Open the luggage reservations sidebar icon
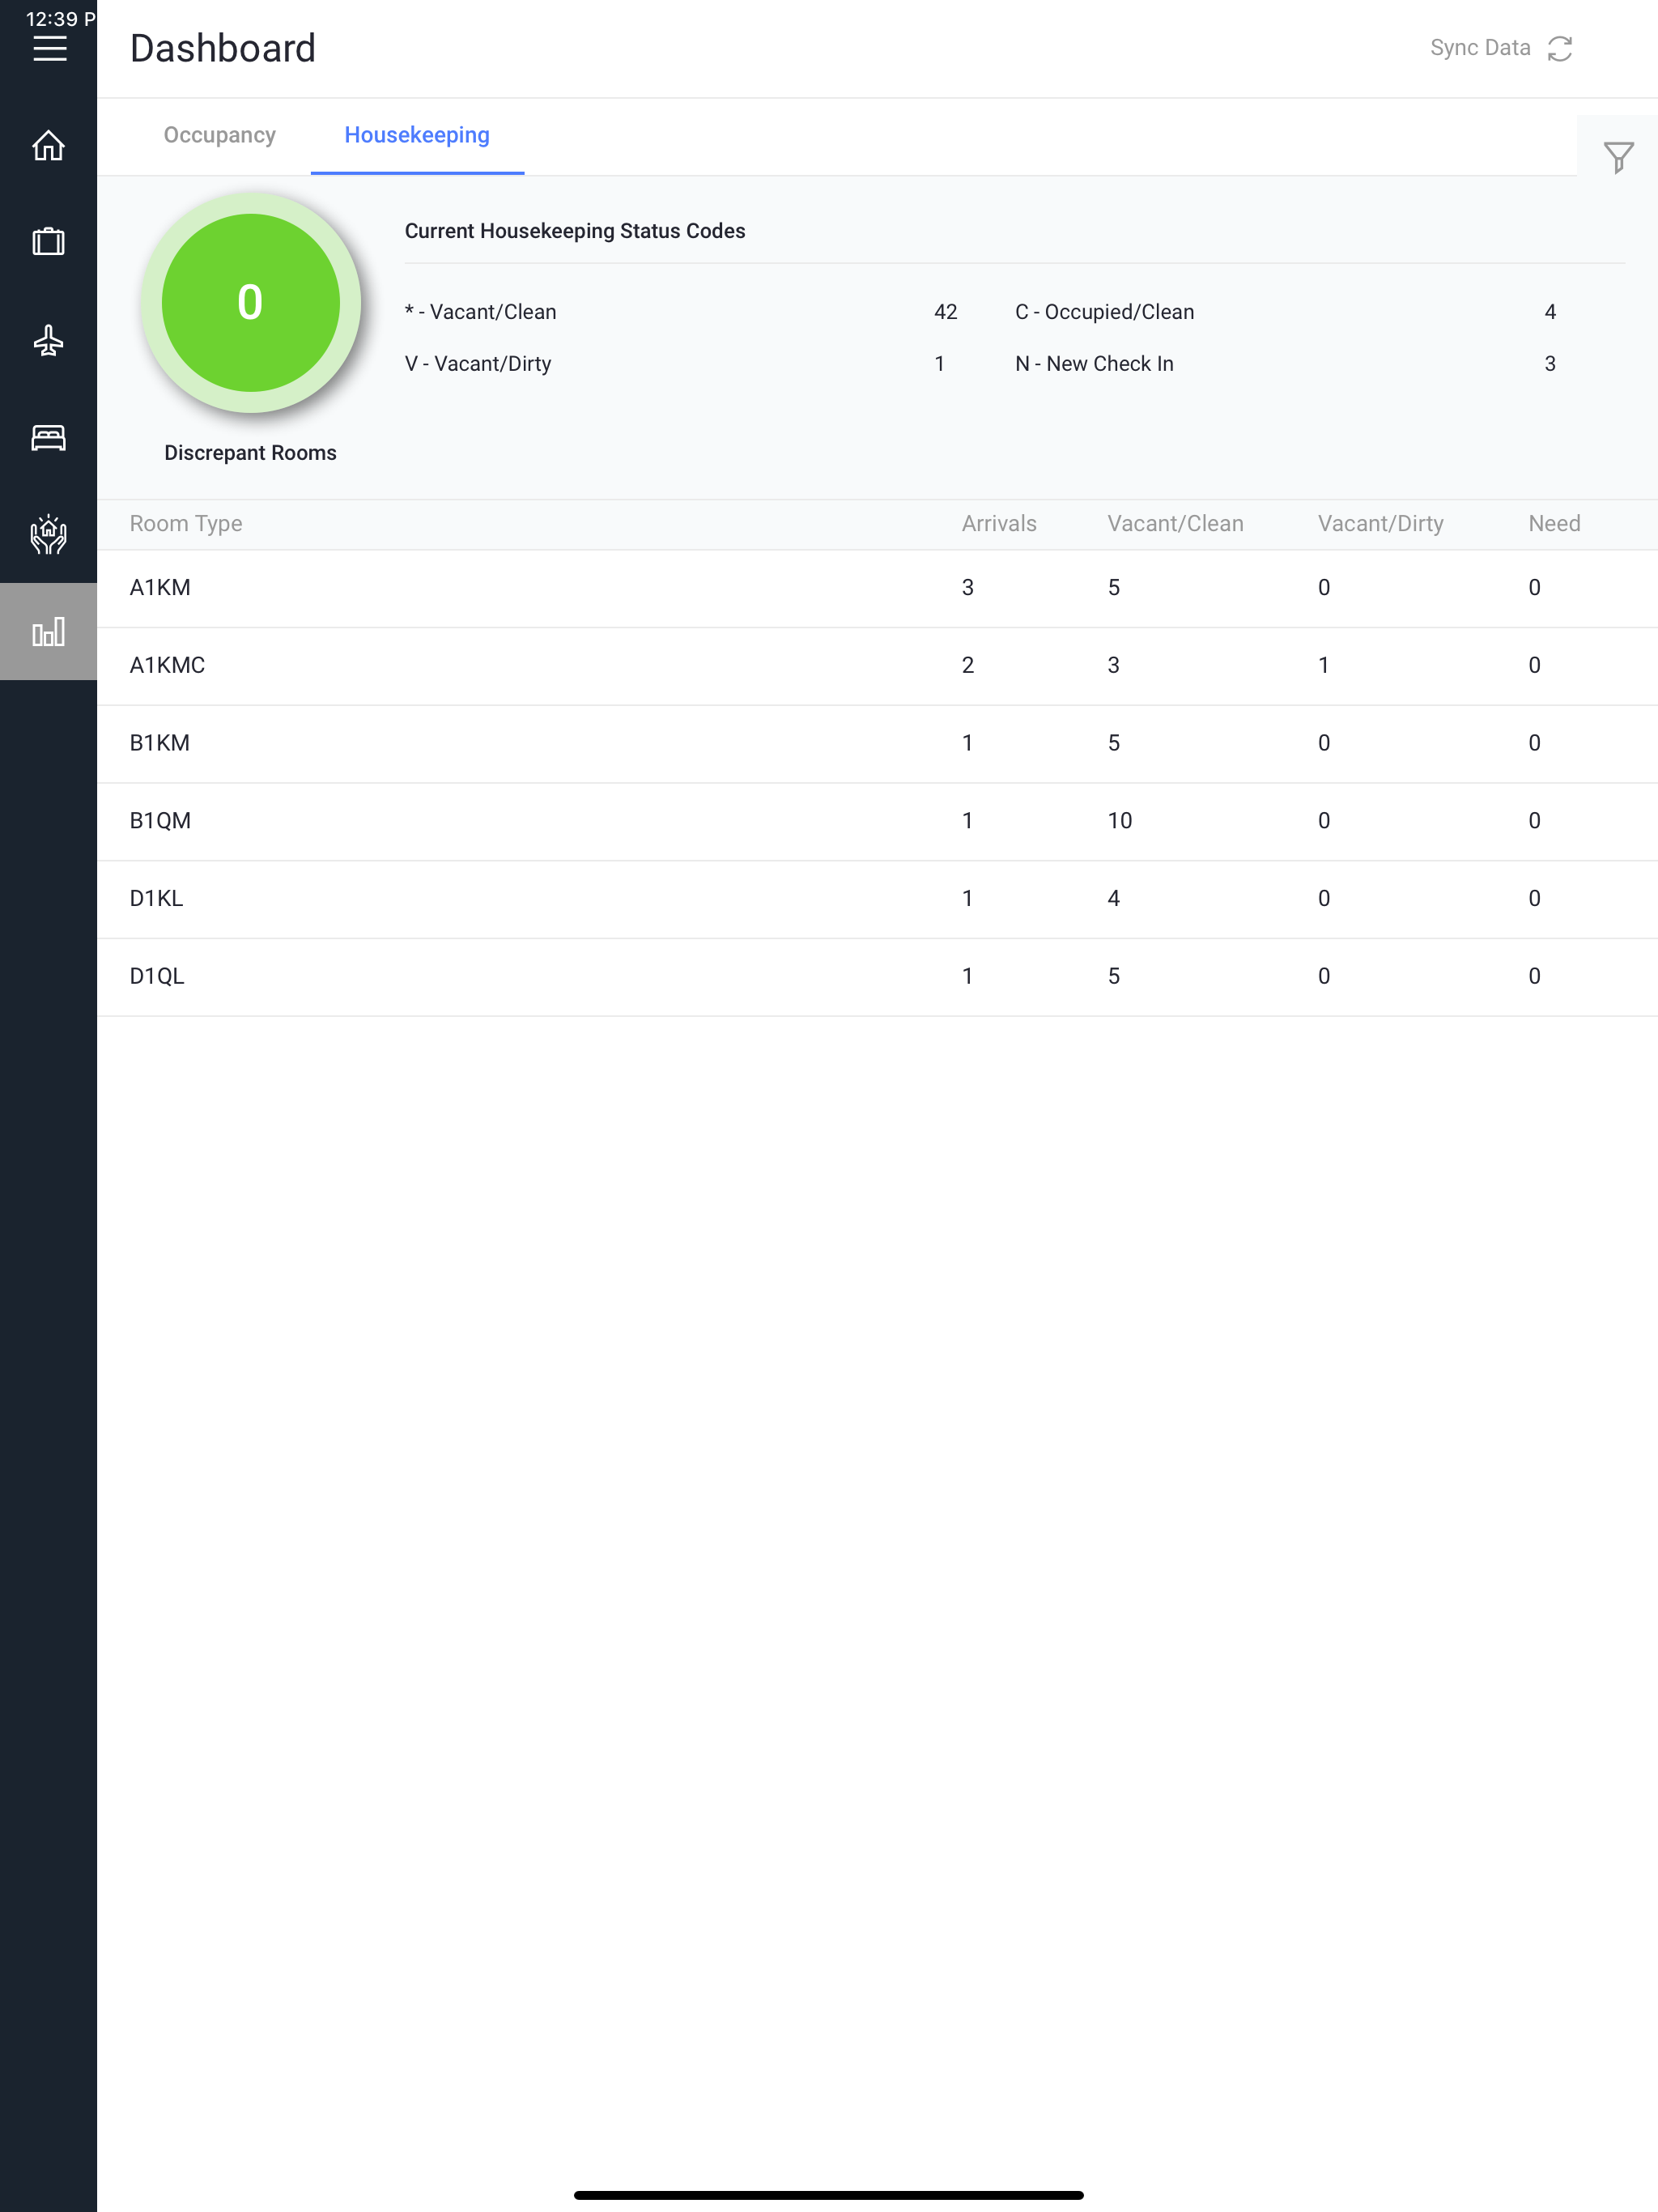This screenshot has height=2212, width=1658. click(x=48, y=242)
